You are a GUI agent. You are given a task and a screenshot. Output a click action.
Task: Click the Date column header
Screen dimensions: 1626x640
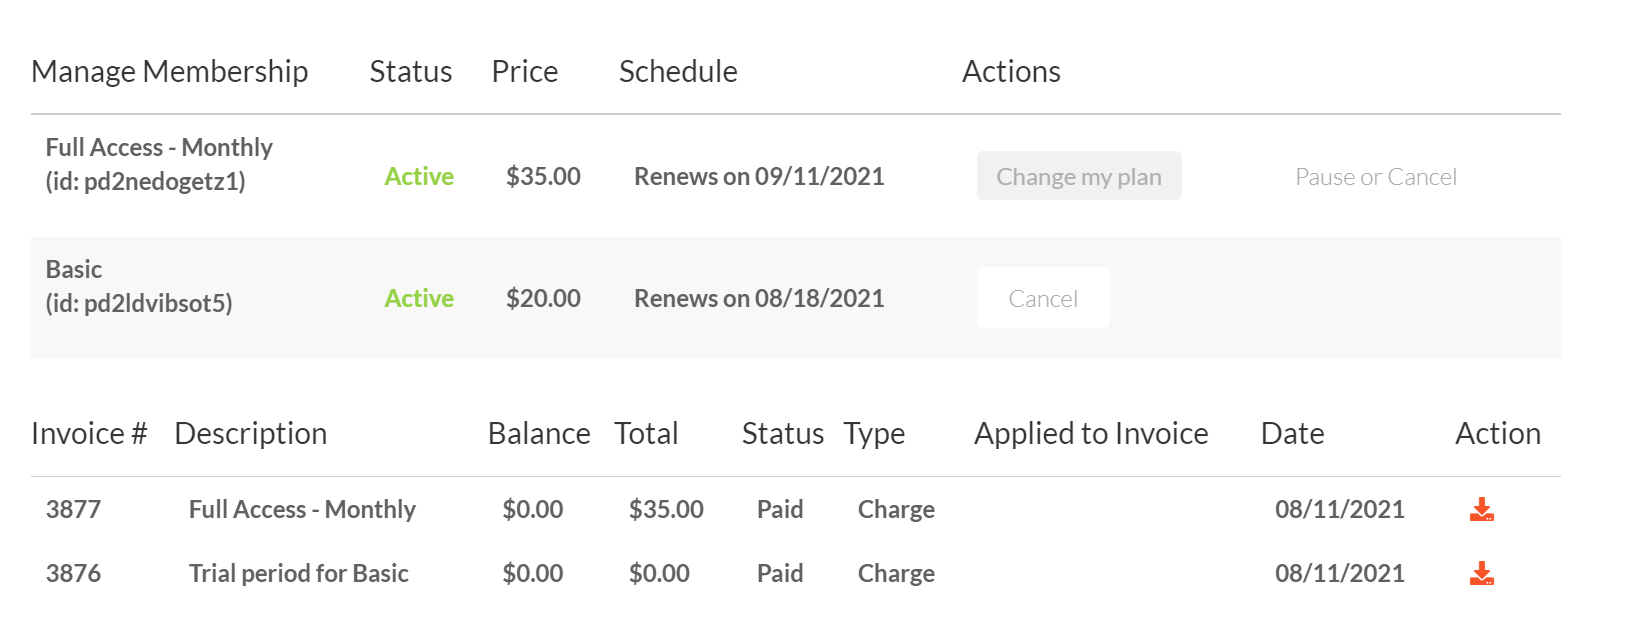click(x=1292, y=434)
